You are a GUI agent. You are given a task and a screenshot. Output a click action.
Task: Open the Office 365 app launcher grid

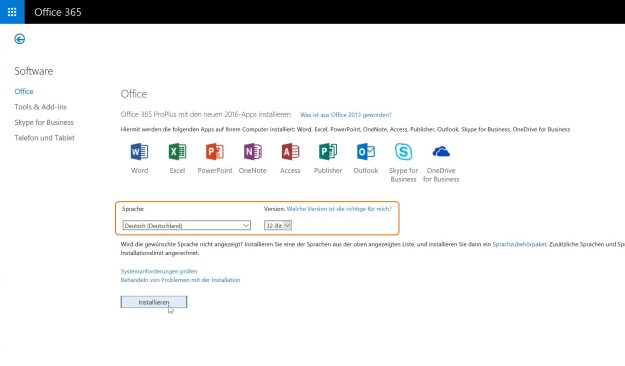[12, 12]
